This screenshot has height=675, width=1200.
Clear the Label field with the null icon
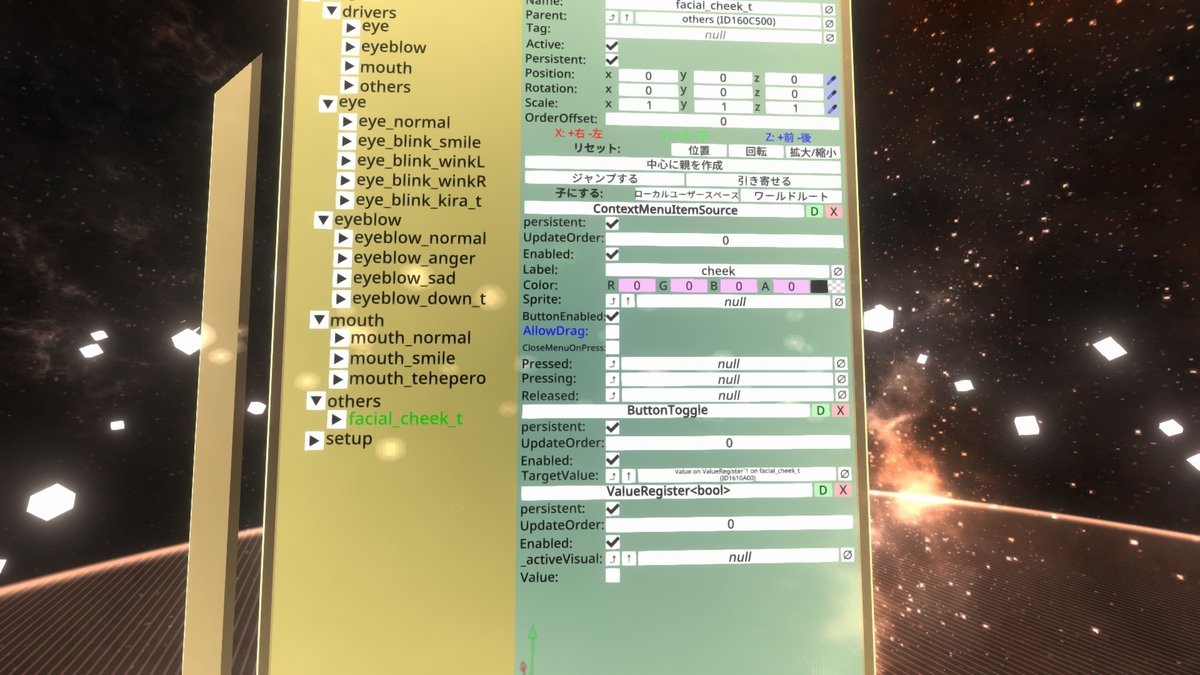pos(838,271)
